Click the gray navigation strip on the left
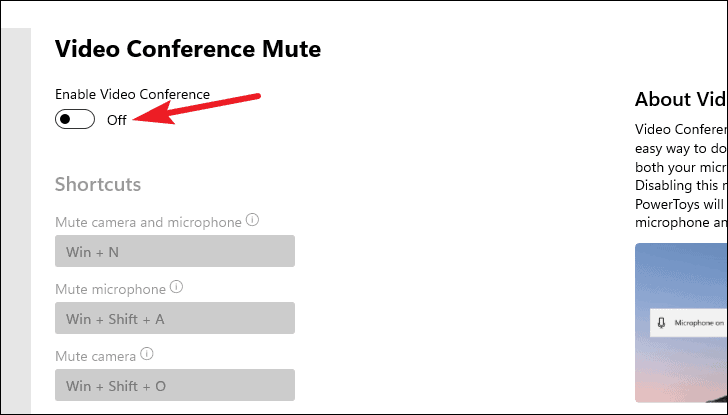This screenshot has height=415, width=728. [16, 220]
